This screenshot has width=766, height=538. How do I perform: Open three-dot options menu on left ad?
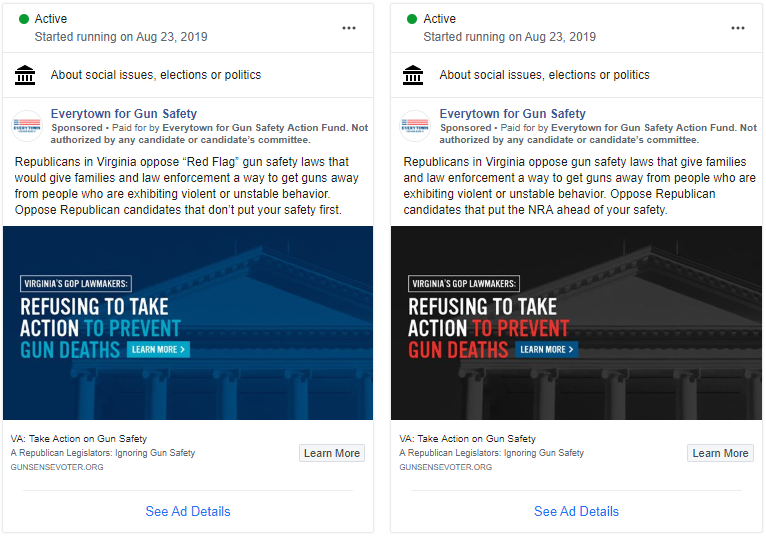click(349, 28)
